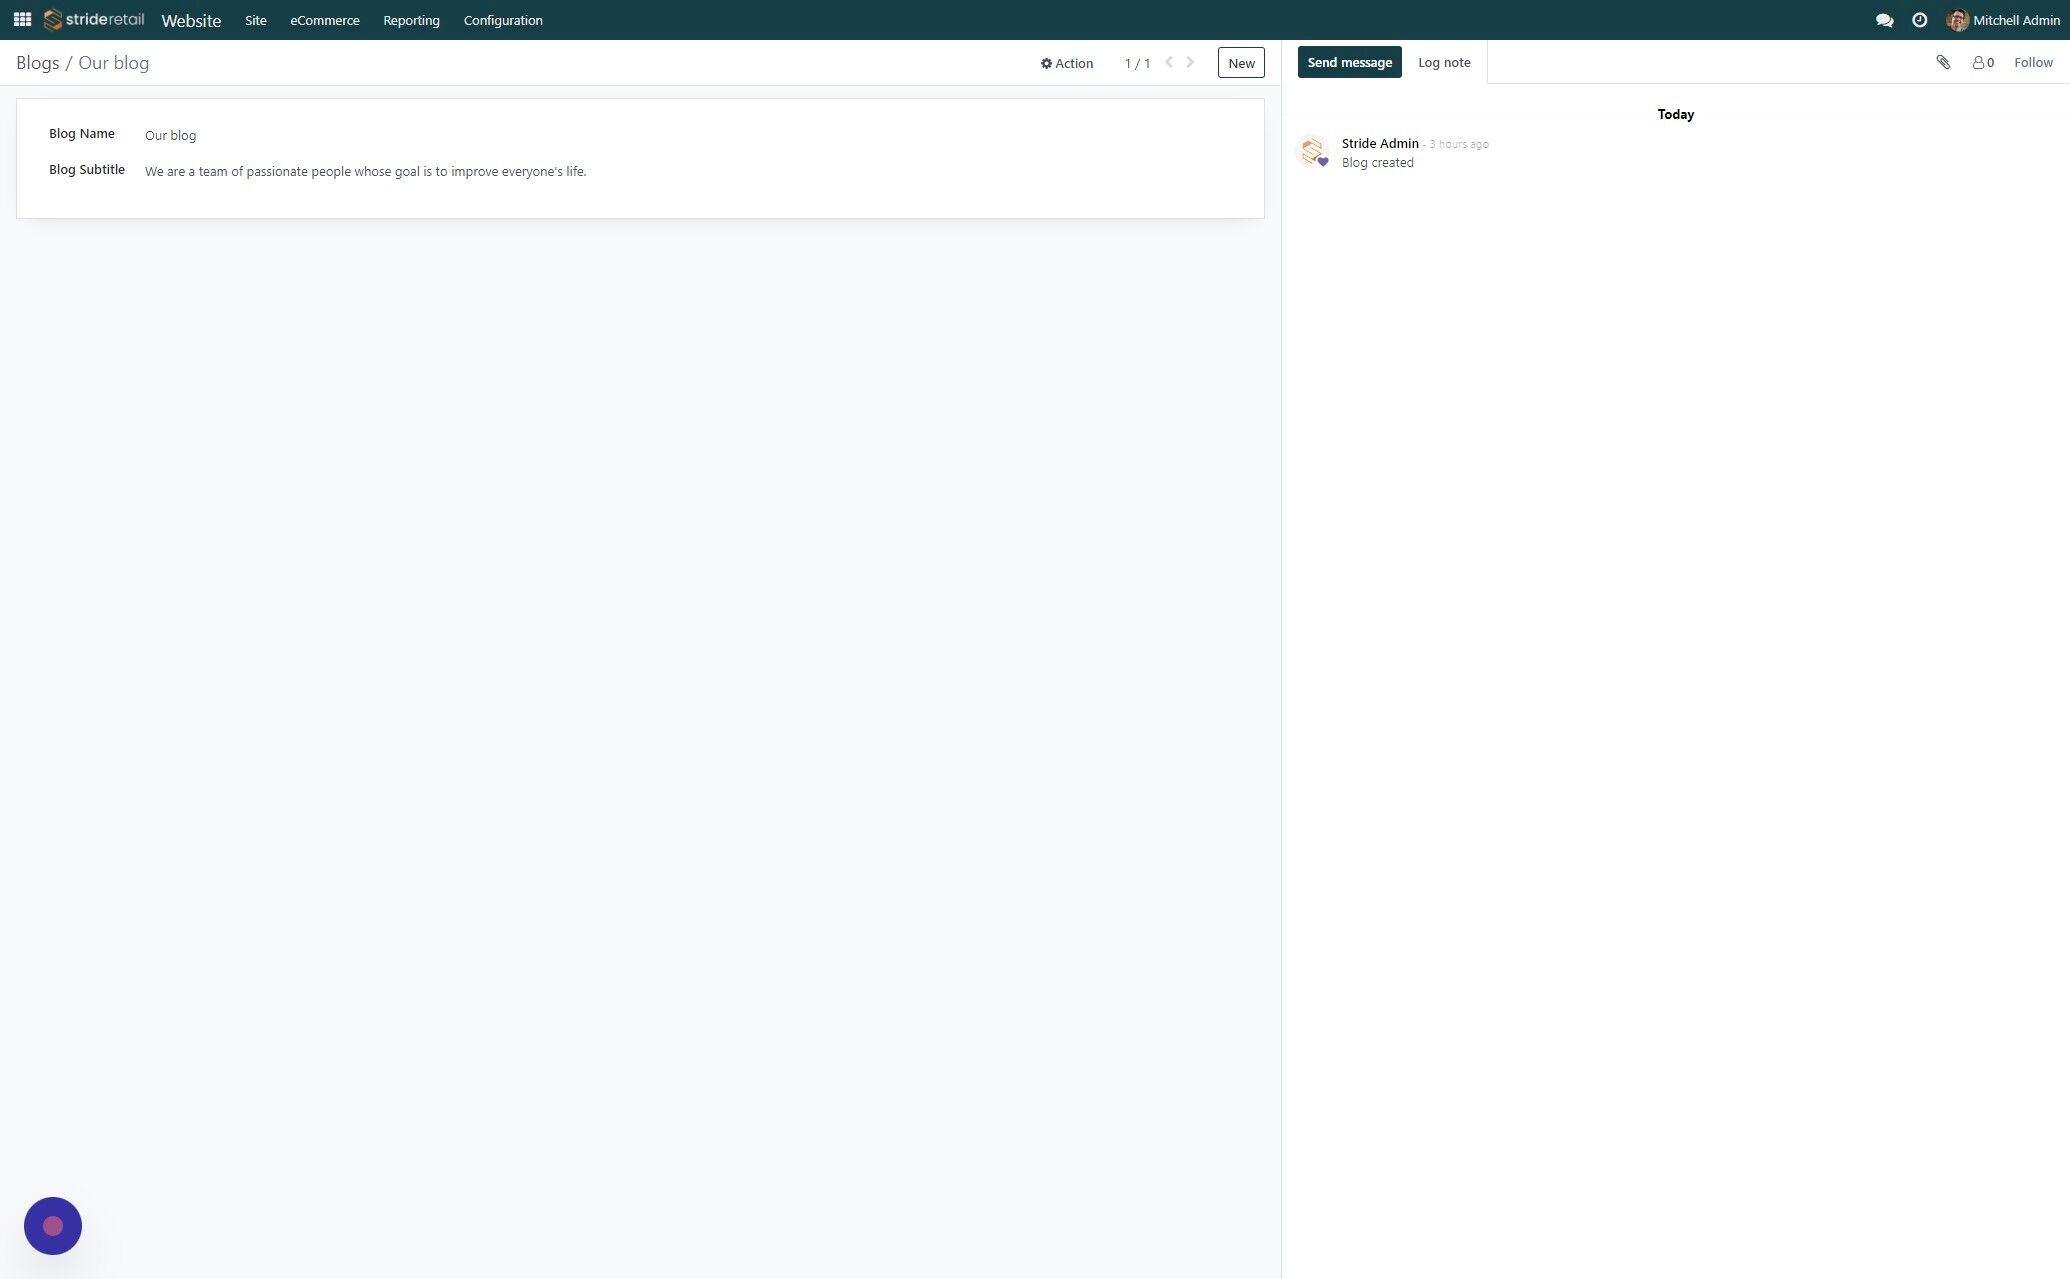Open the Site menu
The height and width of the screenshot is (1279, 2070).
click(256, 20)
